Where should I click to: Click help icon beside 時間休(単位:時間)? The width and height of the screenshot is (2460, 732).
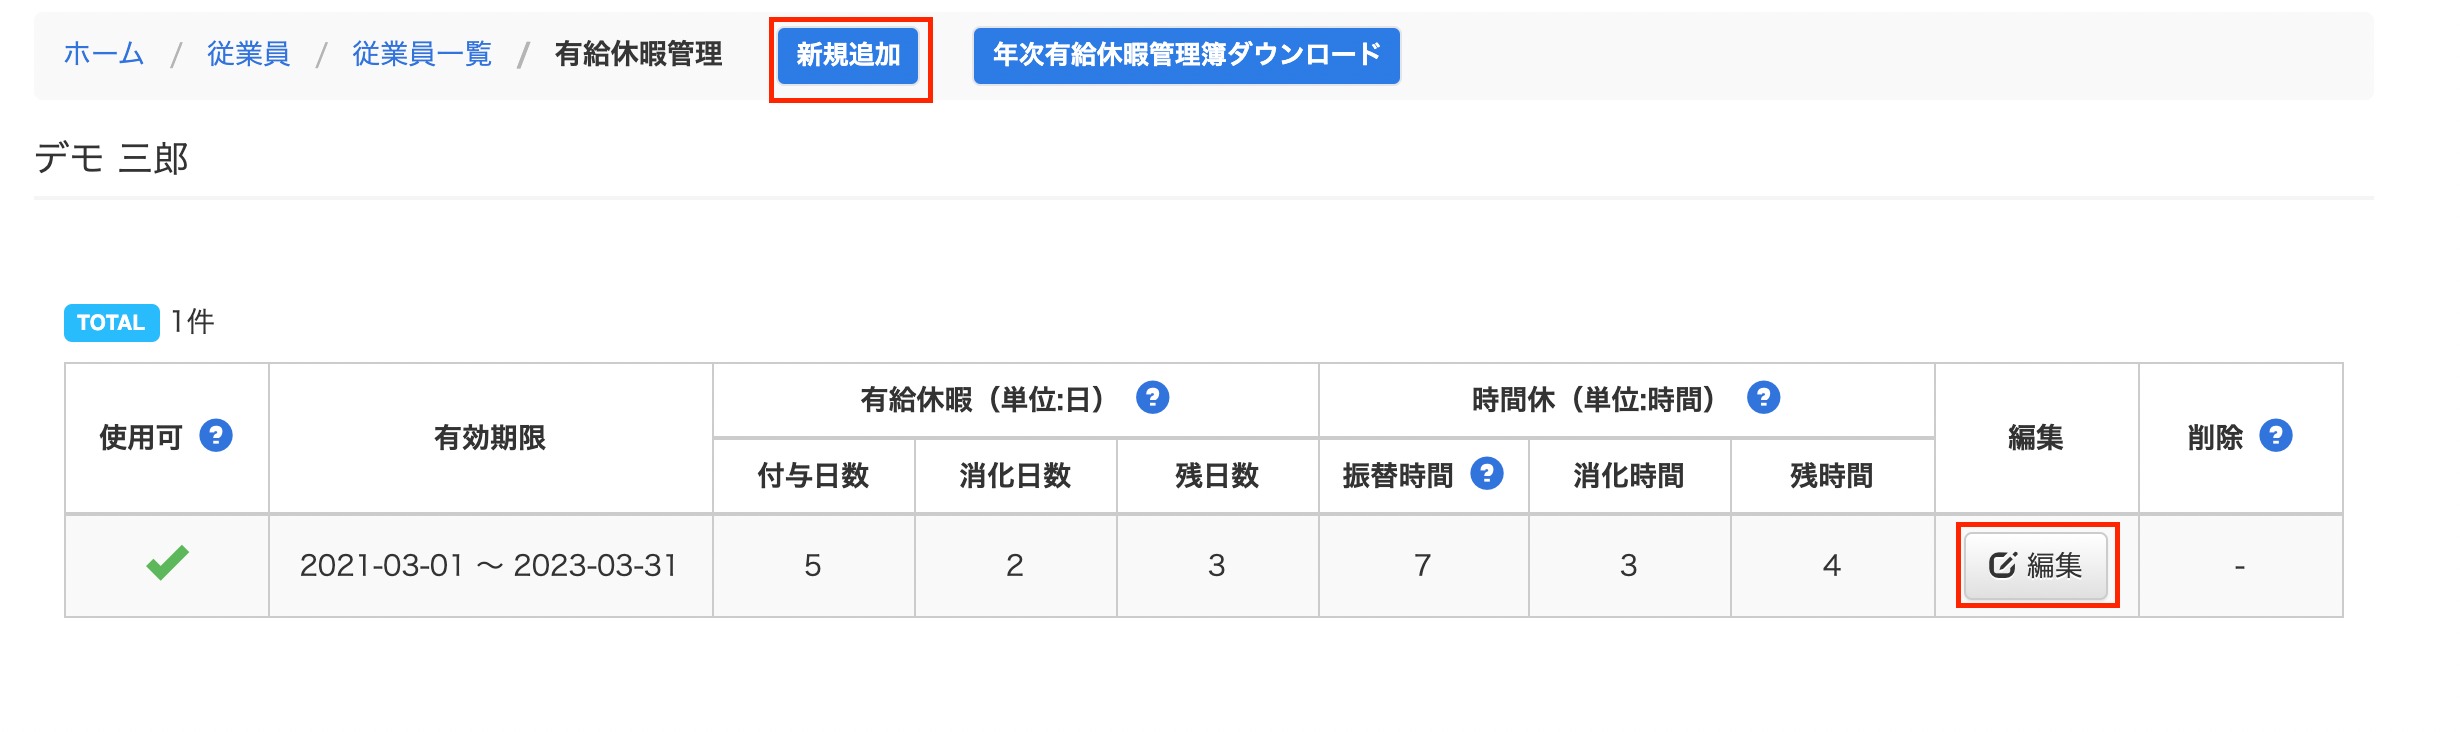1763,398
